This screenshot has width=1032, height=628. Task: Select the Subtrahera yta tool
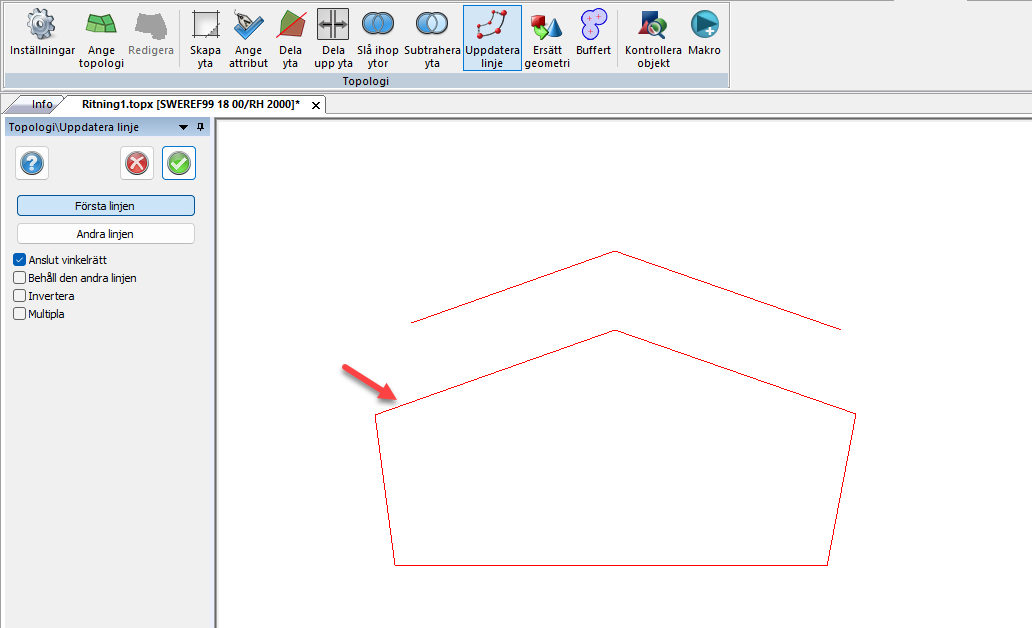pyautogui.click(x=432, y=40)
